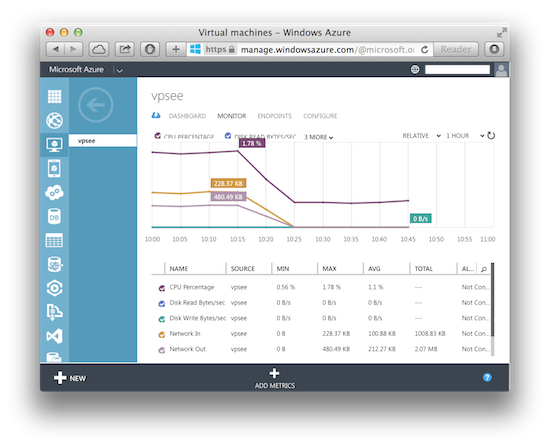Open the All Items grid icon in sidebar

(54, 96)
